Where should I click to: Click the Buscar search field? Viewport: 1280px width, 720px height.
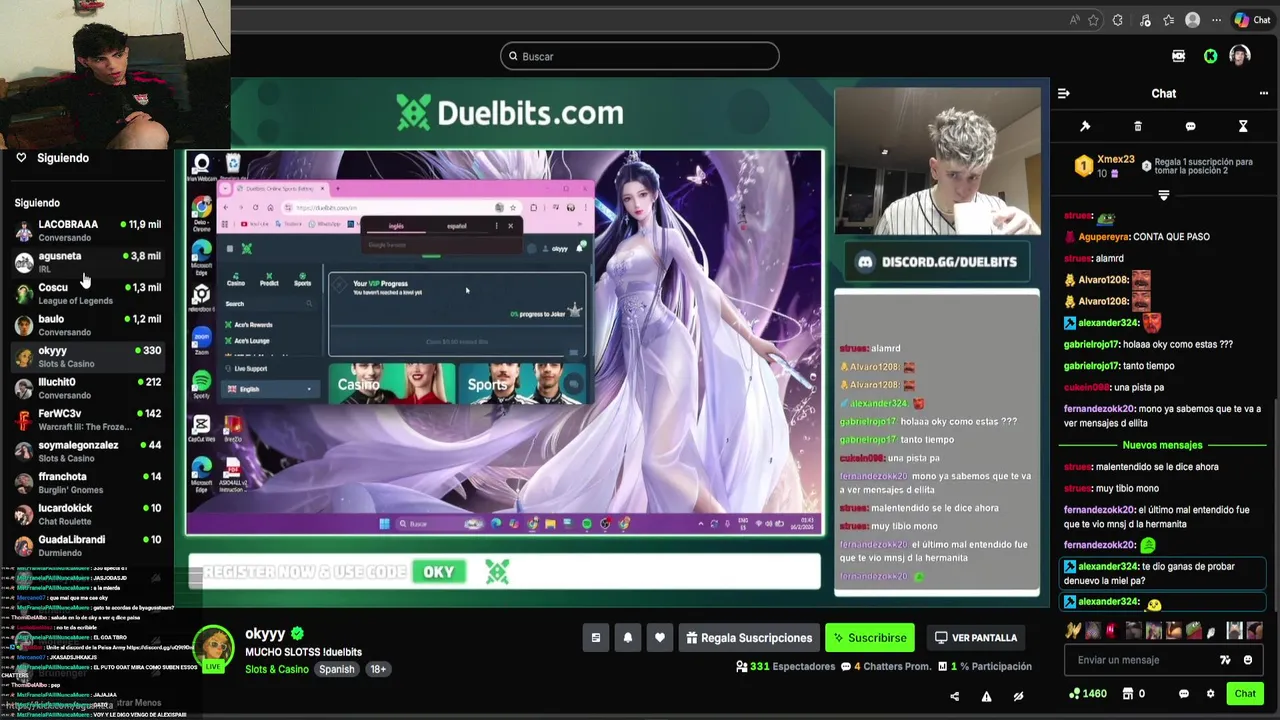(x=640, y=56)
